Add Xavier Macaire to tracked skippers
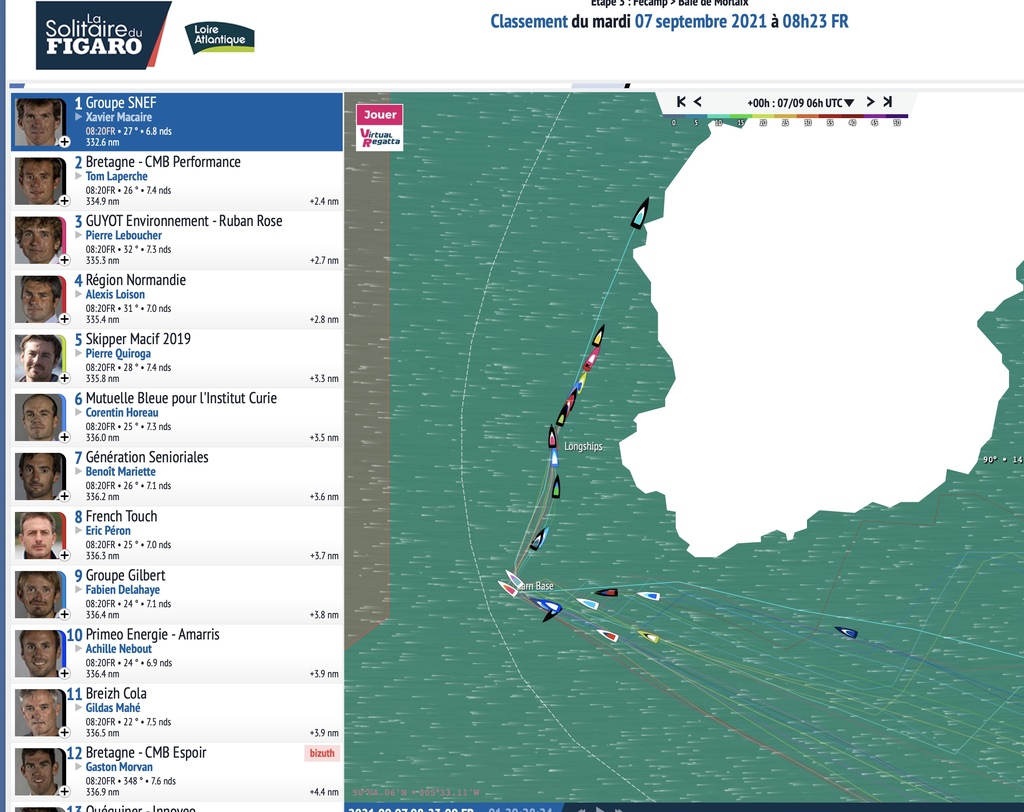Screen dimensions: 1024x812 [64, 142]
